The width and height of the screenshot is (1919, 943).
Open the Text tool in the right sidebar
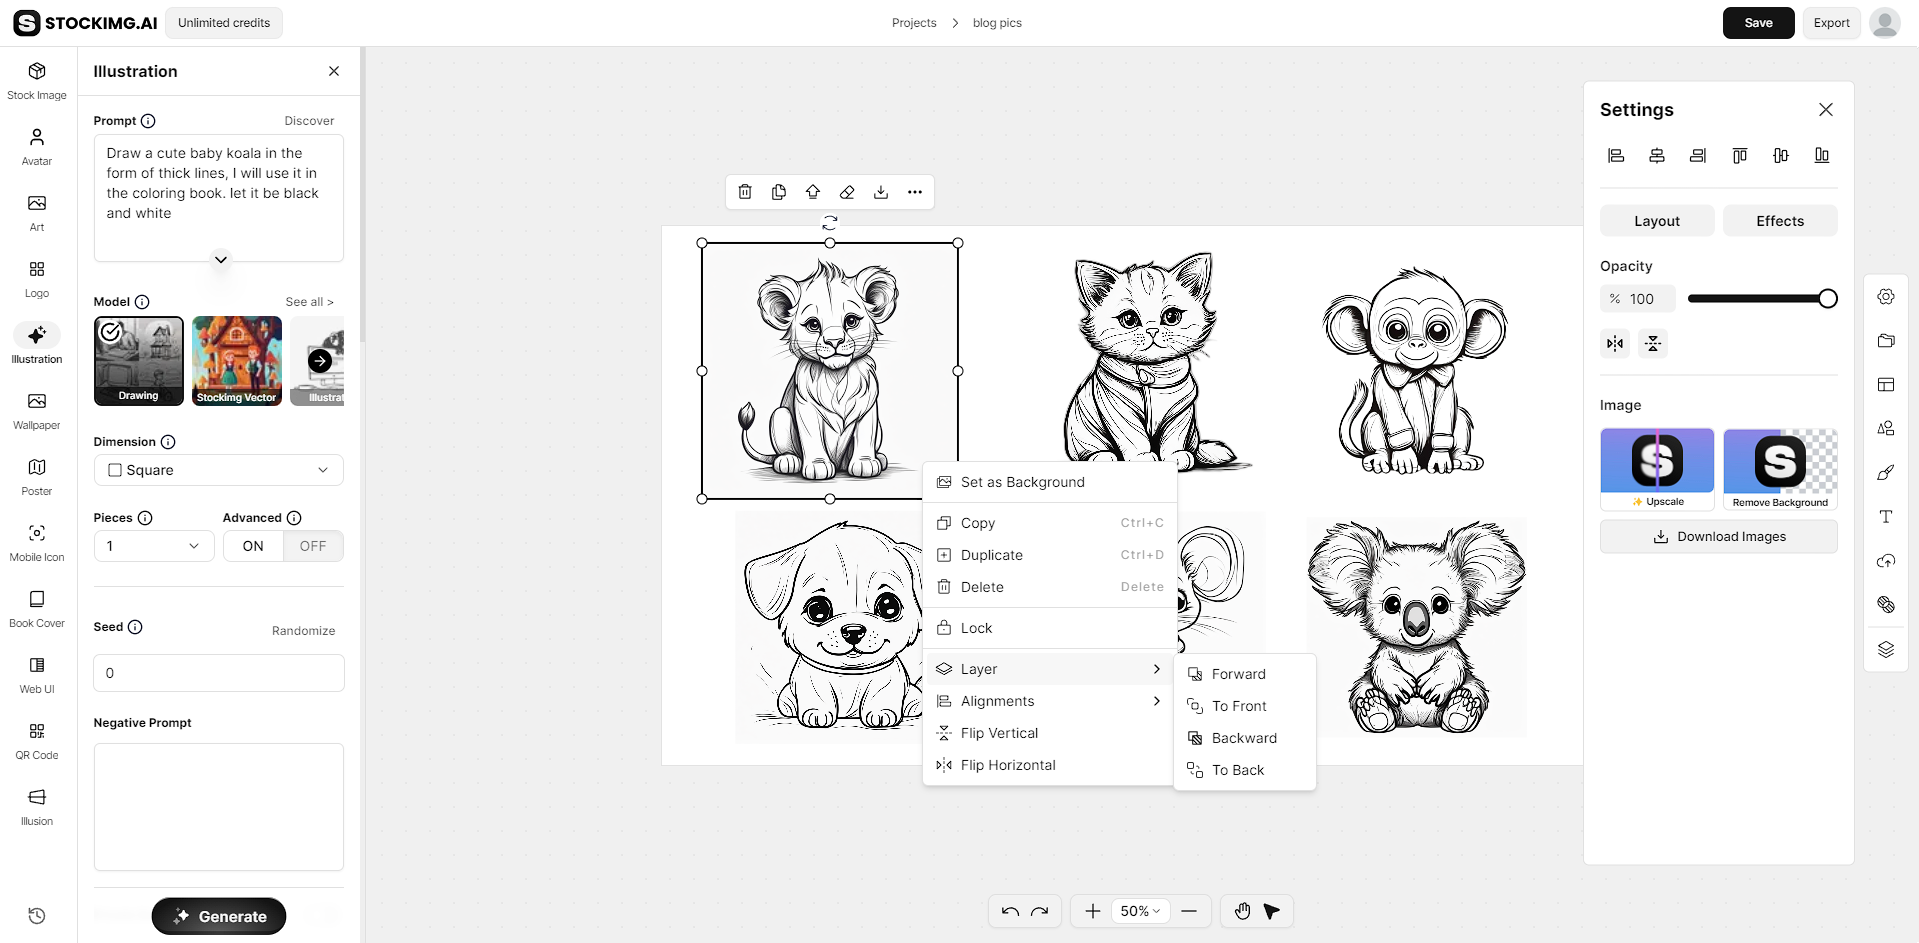[x=1886, y=517]
